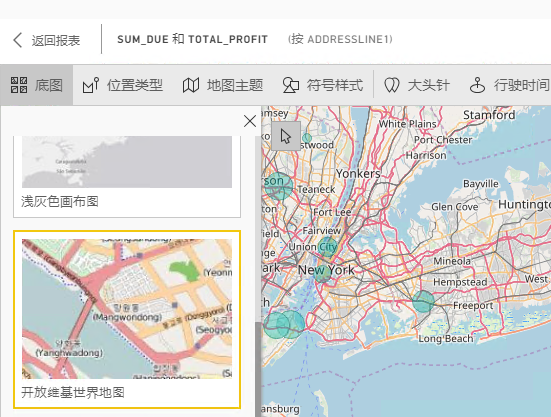
Task: Click the teal bubble on Union City
Action: 328,247
